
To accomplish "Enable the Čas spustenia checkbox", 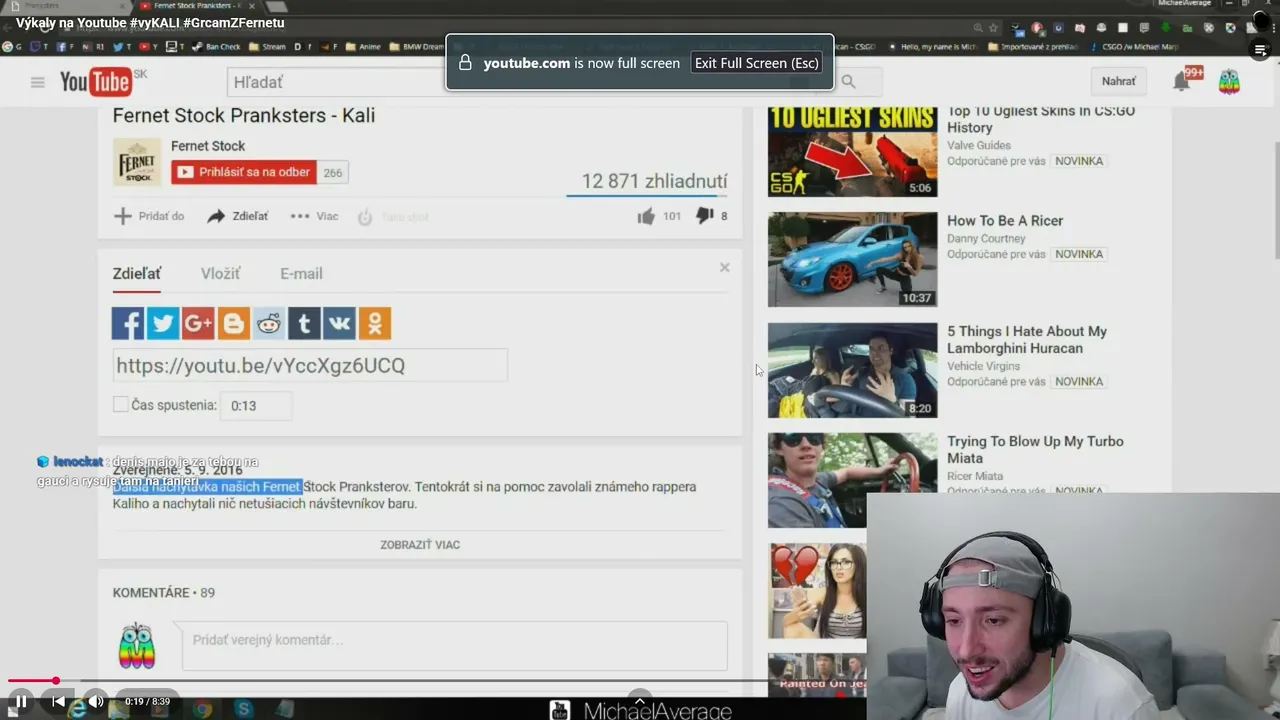I will [x=121, y=404].
